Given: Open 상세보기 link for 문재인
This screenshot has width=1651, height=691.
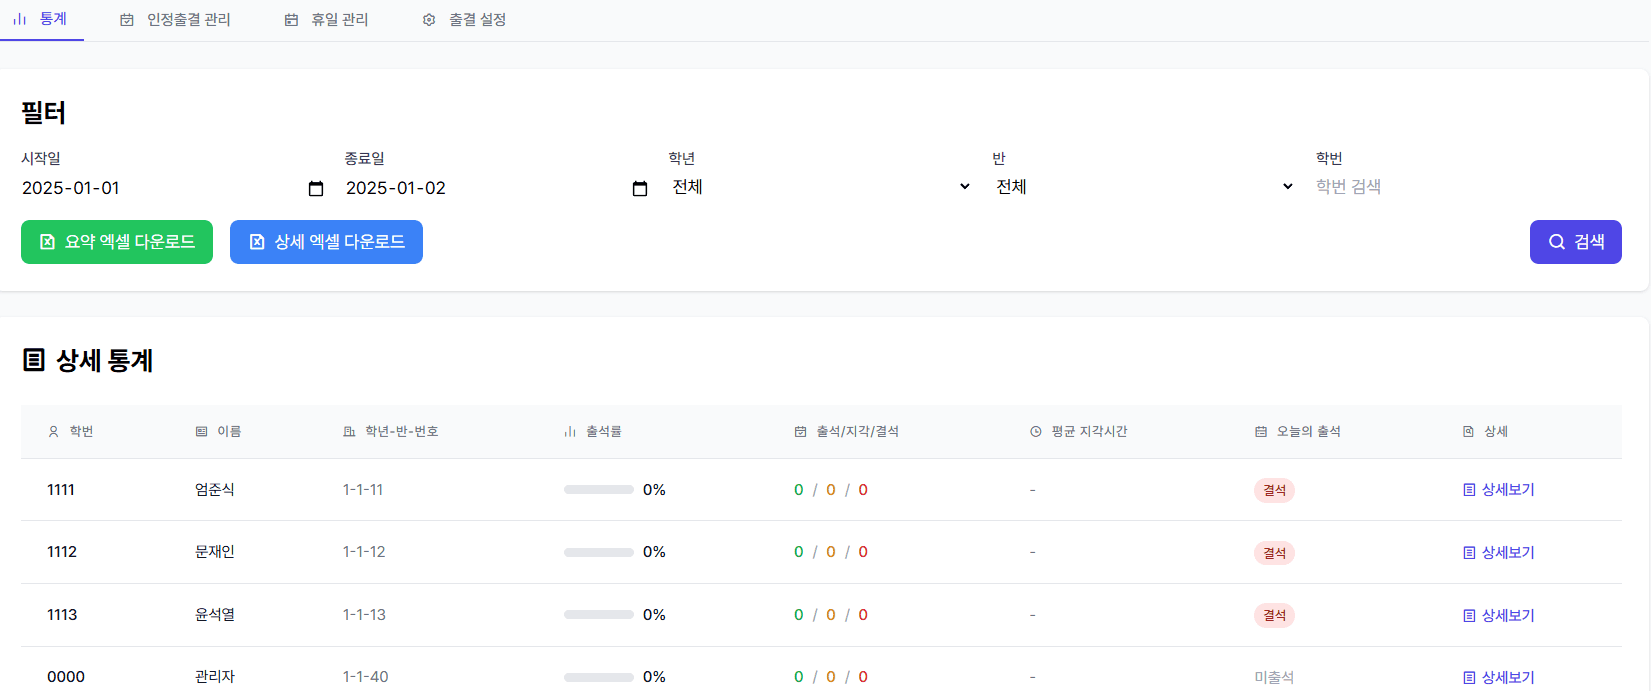Looking at the screenshot, I should tap(1506, 553).
